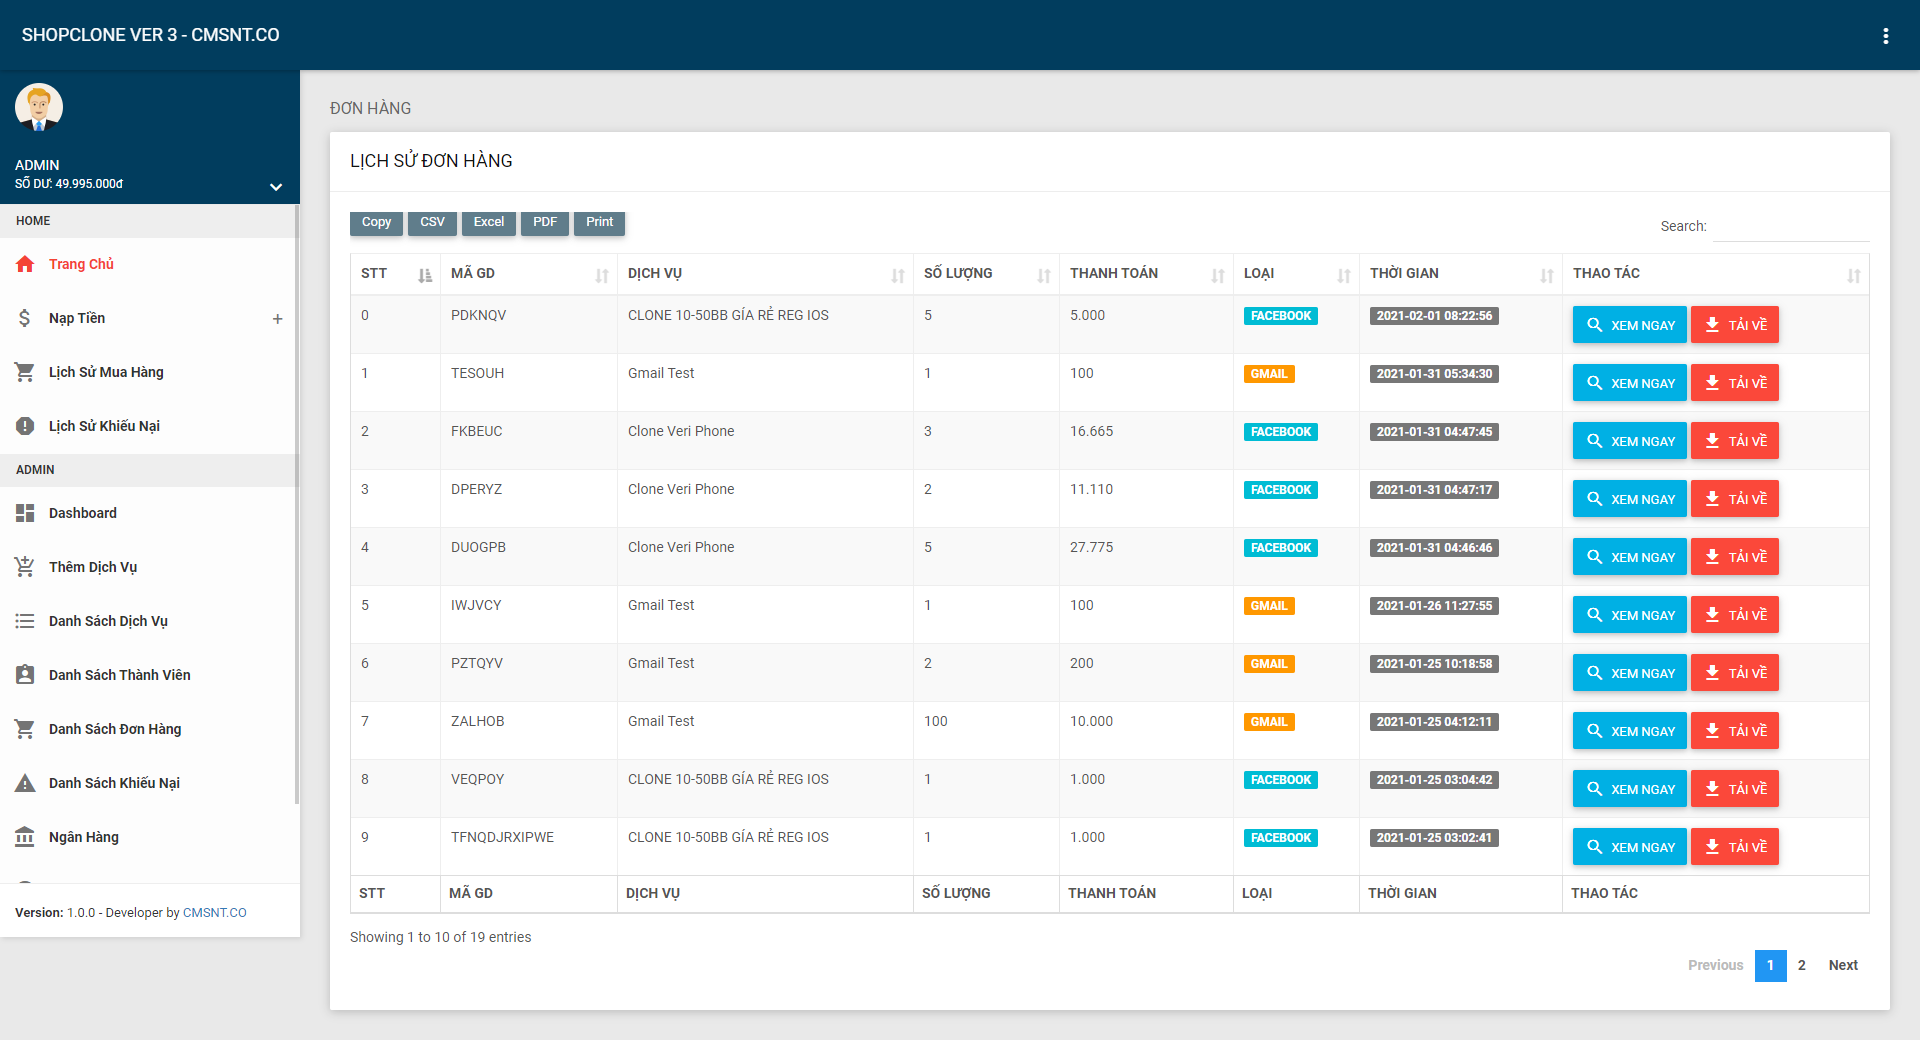The image size is (1920, 1040).
Task: Sort table by THỜI GIAN column
Action: [x=1461, y=274]
